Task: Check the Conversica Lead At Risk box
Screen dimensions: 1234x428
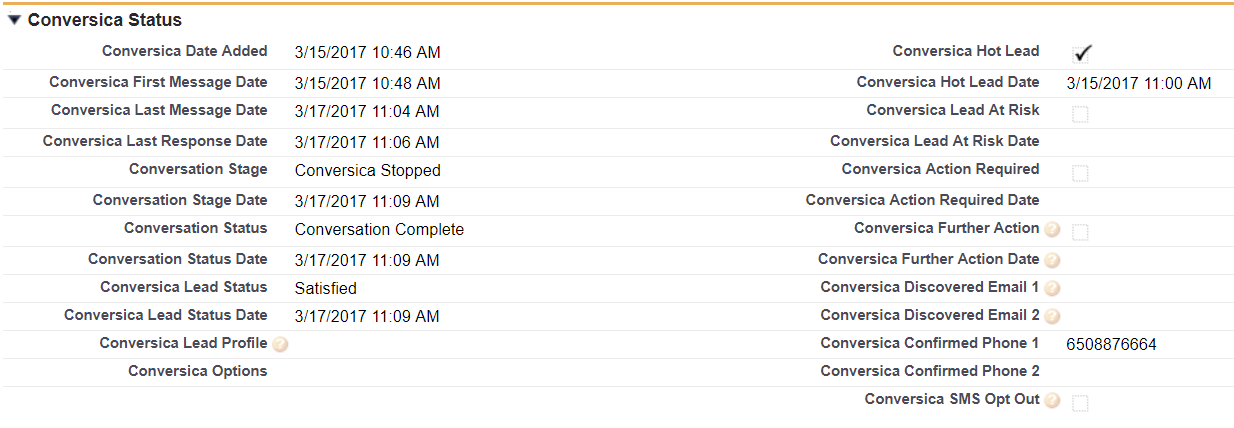Action: [1080, 114]
